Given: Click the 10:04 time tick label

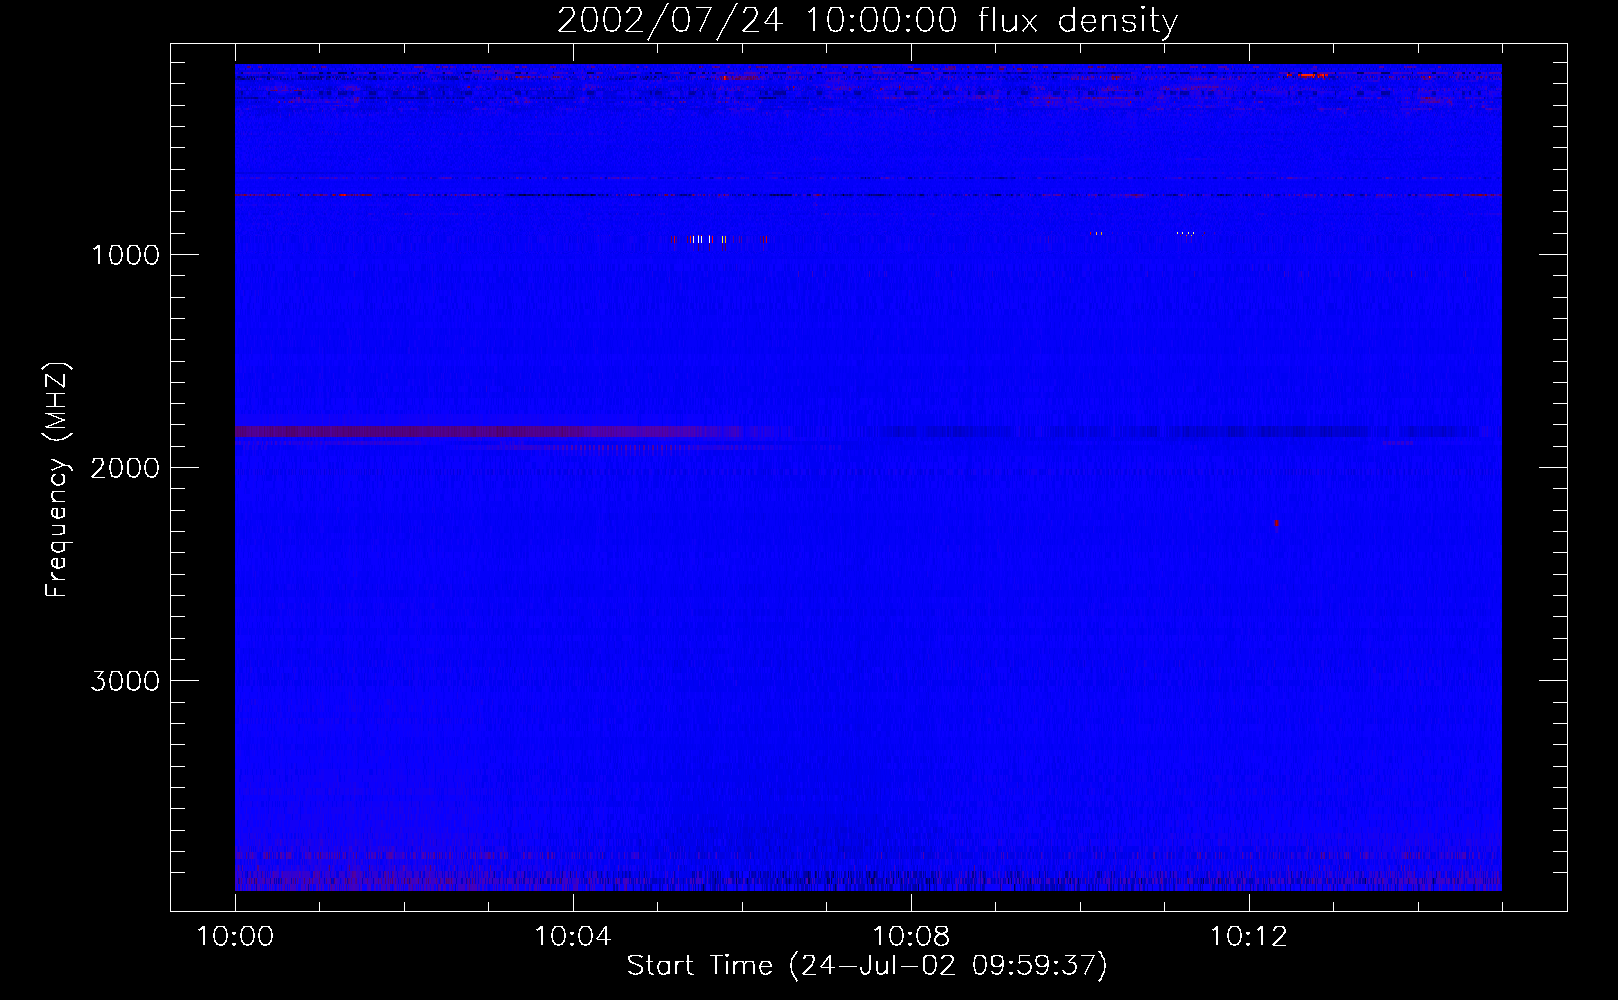Looking at the screenshot, I should (x=573, y=937).
